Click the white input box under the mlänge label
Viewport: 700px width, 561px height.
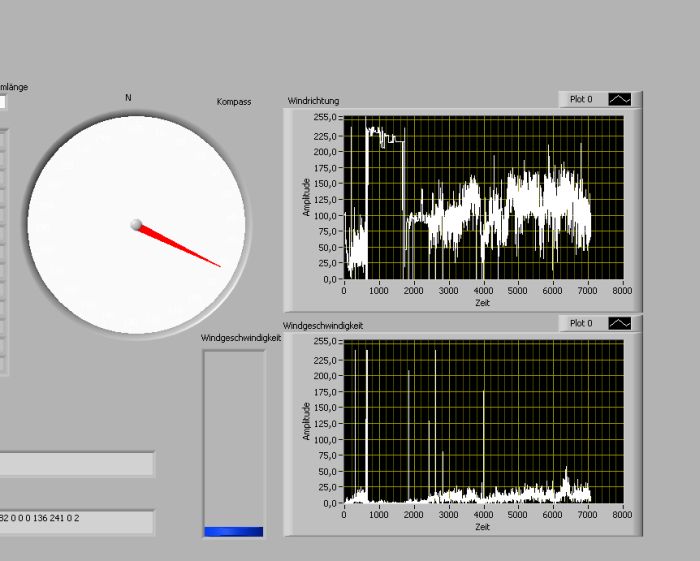[3, 102]
